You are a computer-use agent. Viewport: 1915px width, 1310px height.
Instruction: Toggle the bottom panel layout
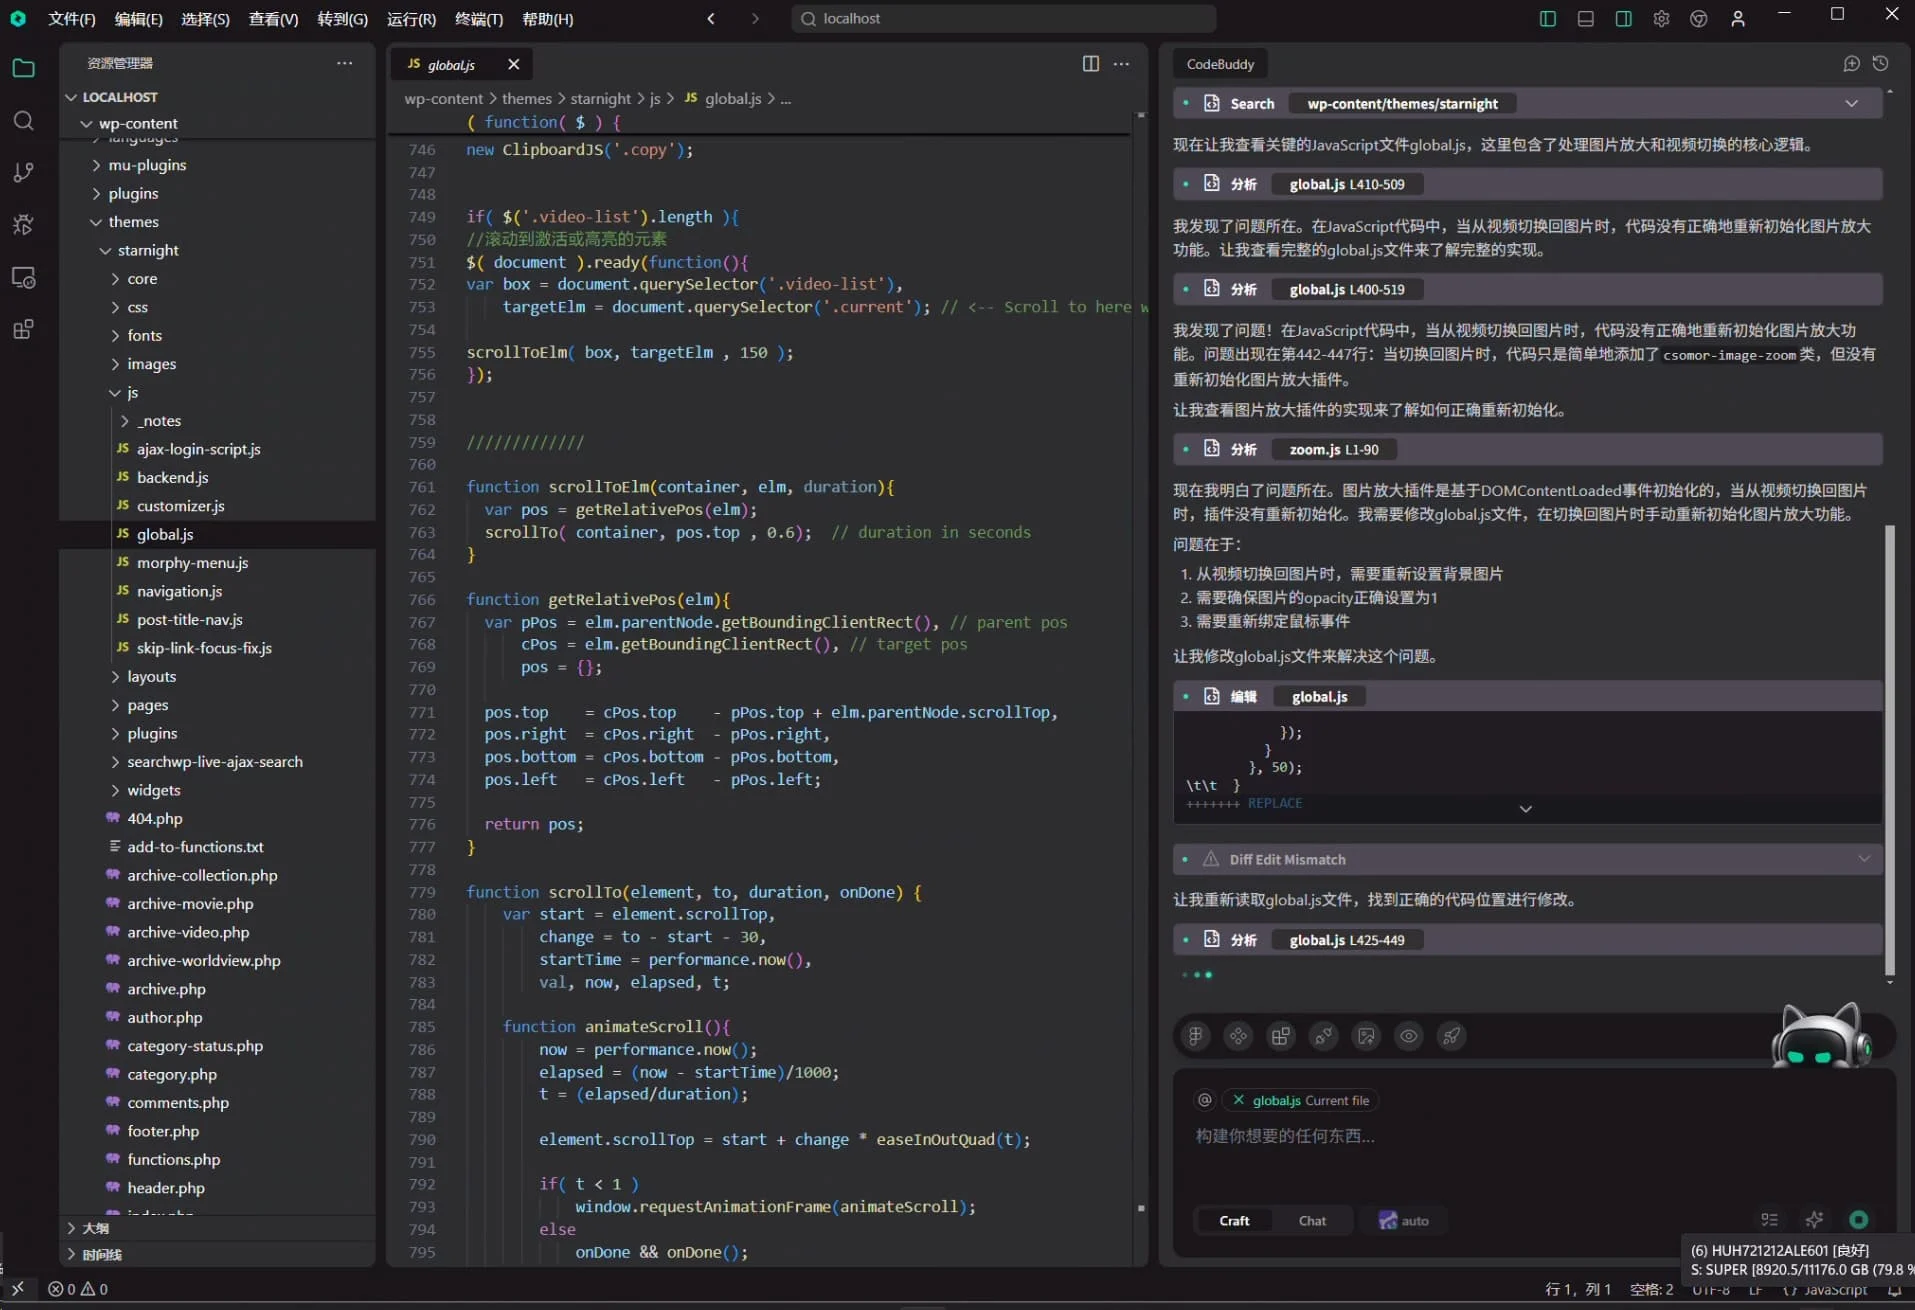(x=1585, y=18)
